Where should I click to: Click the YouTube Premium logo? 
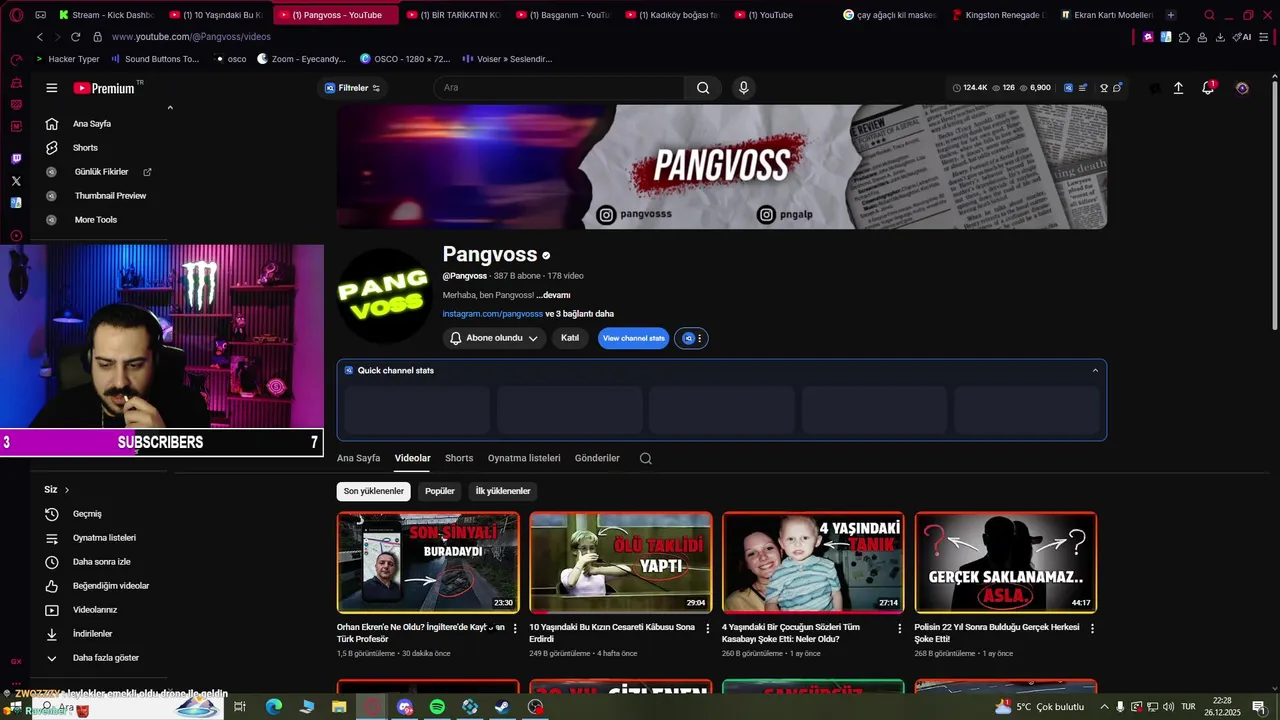click(104, 88)
